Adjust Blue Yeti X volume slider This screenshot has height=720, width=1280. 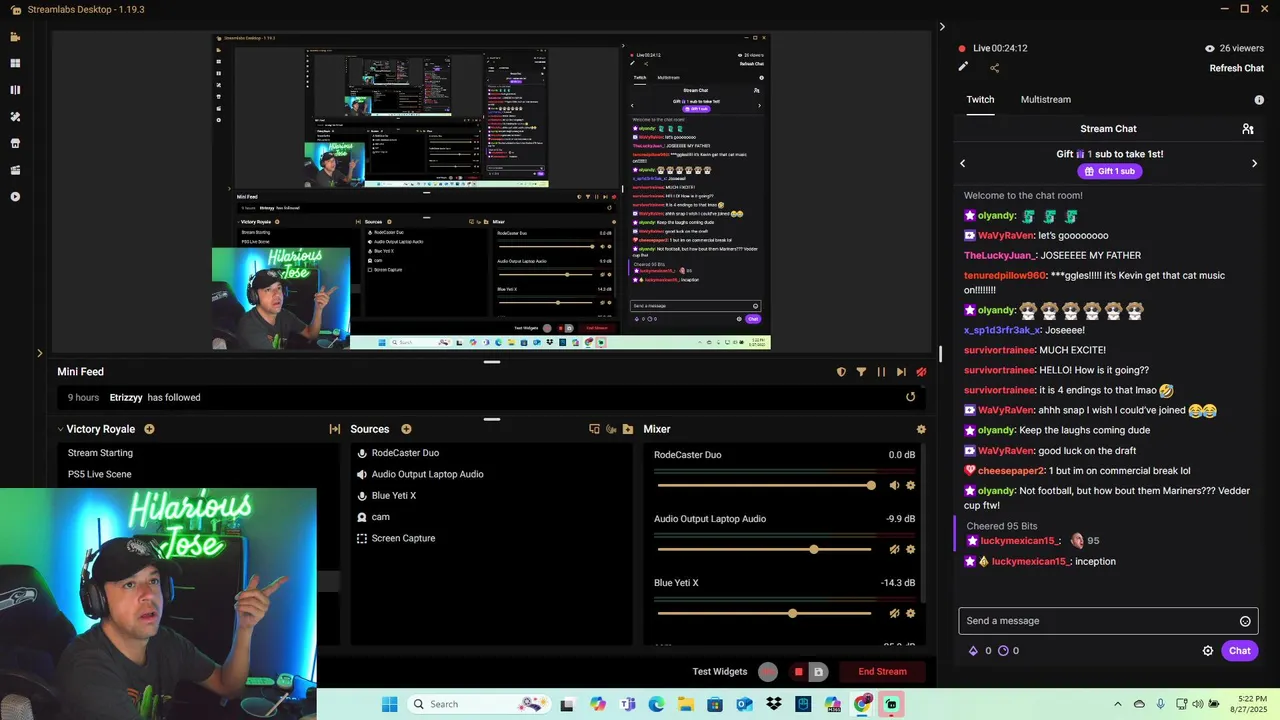[x=765, y=613]
